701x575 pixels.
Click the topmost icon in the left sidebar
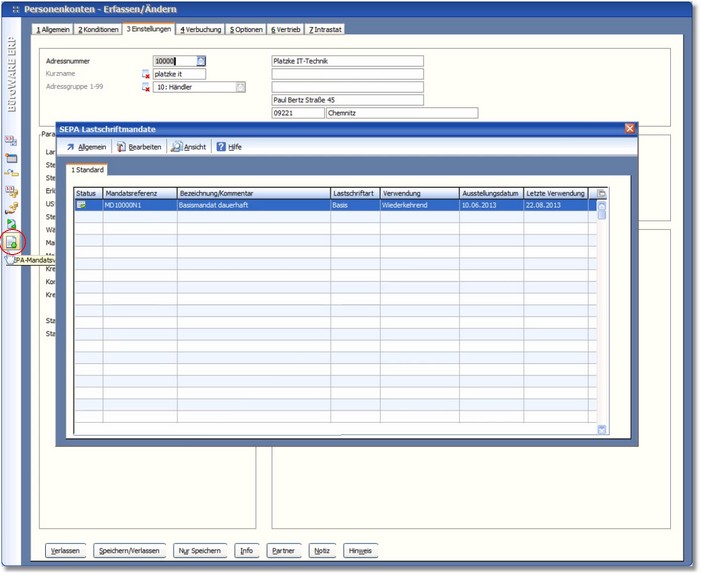coord(12,141)
